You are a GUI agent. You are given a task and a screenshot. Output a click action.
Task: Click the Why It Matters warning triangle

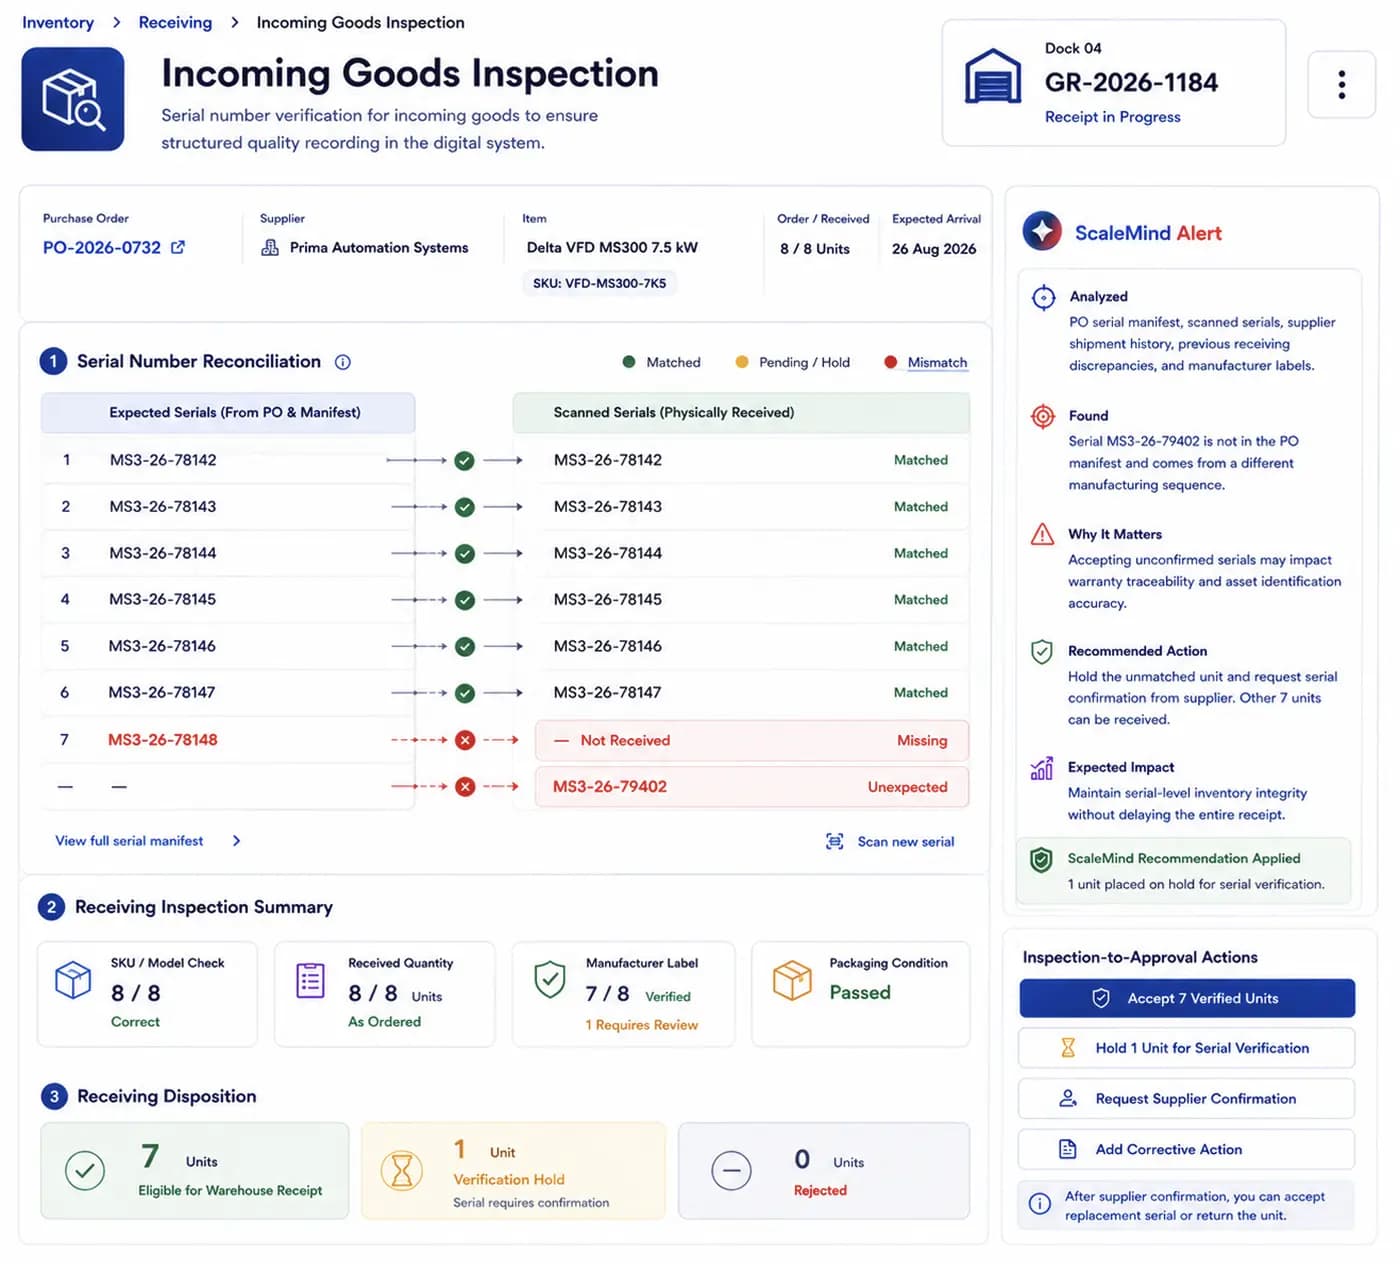point(1042,534)
